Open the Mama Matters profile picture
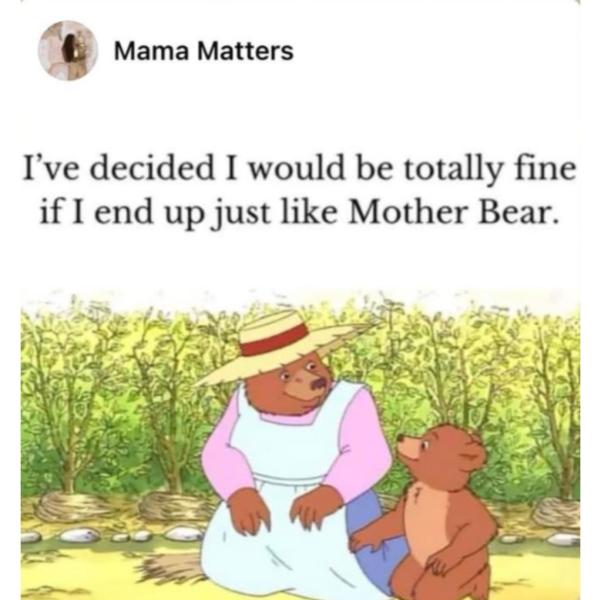The image size is (601, 600). [68, 51]
